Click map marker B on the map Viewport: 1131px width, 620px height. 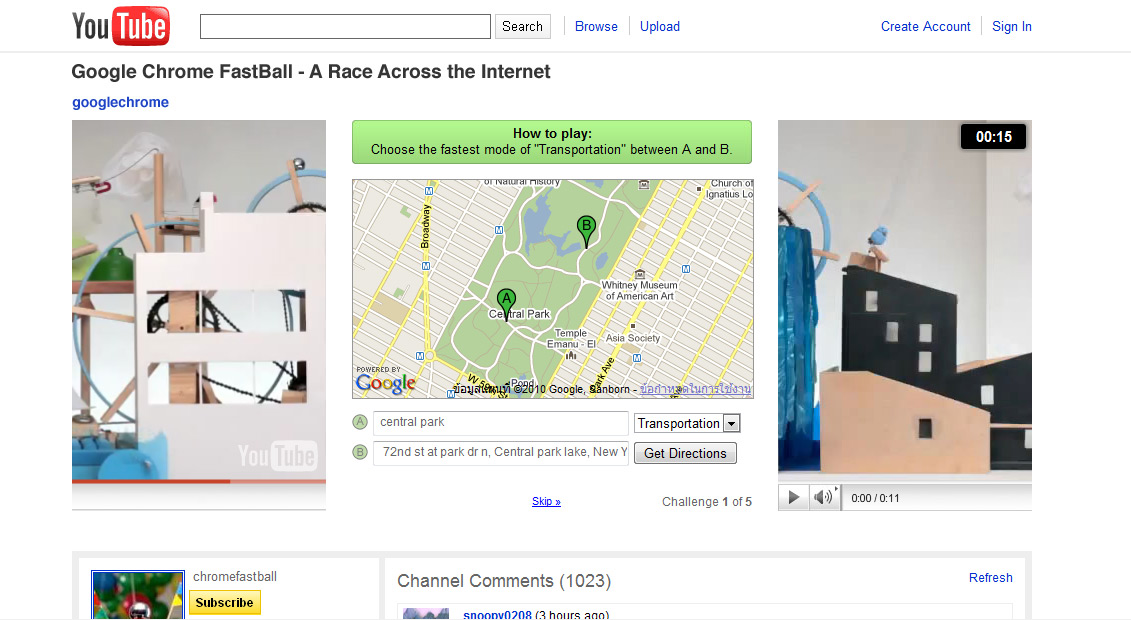[x=586, y=231]
